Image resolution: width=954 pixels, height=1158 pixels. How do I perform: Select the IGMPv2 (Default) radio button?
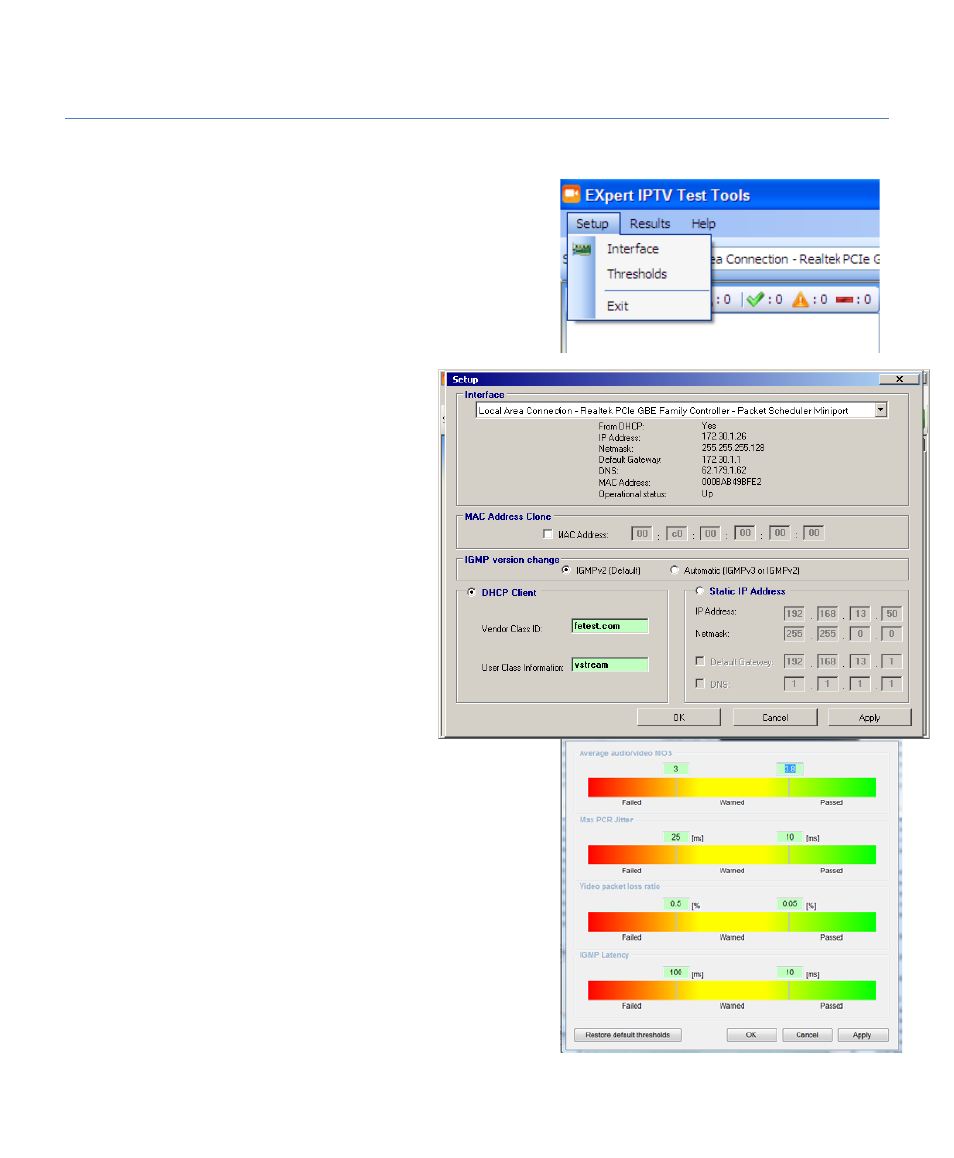pos(566,570)
